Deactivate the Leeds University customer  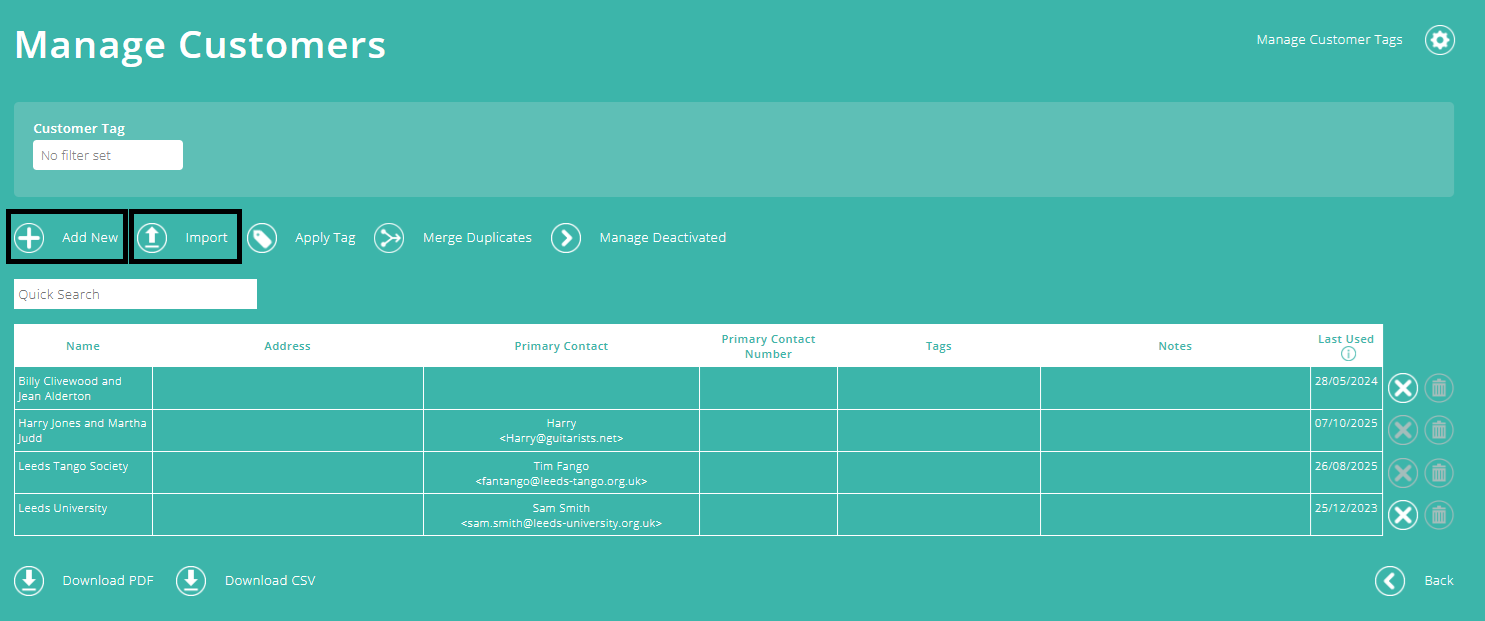tap(1402, 515)
